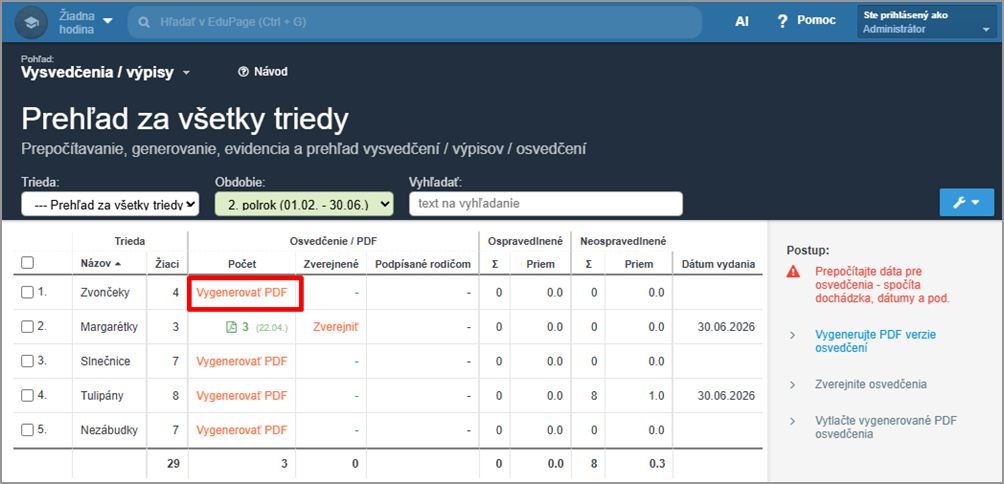This screenshot has height=484, width=1004.
Task: Open the Žiadna hodina lesson menu
Action: 86,22
